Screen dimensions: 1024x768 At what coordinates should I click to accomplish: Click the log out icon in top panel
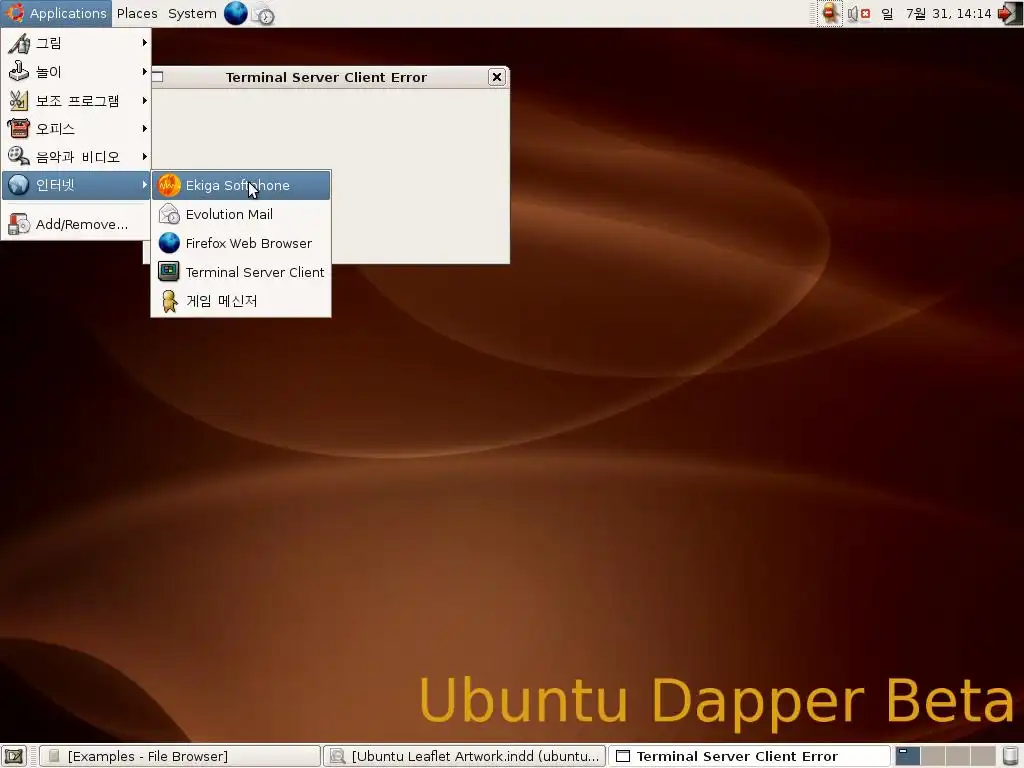click(x=1009, y=13)
